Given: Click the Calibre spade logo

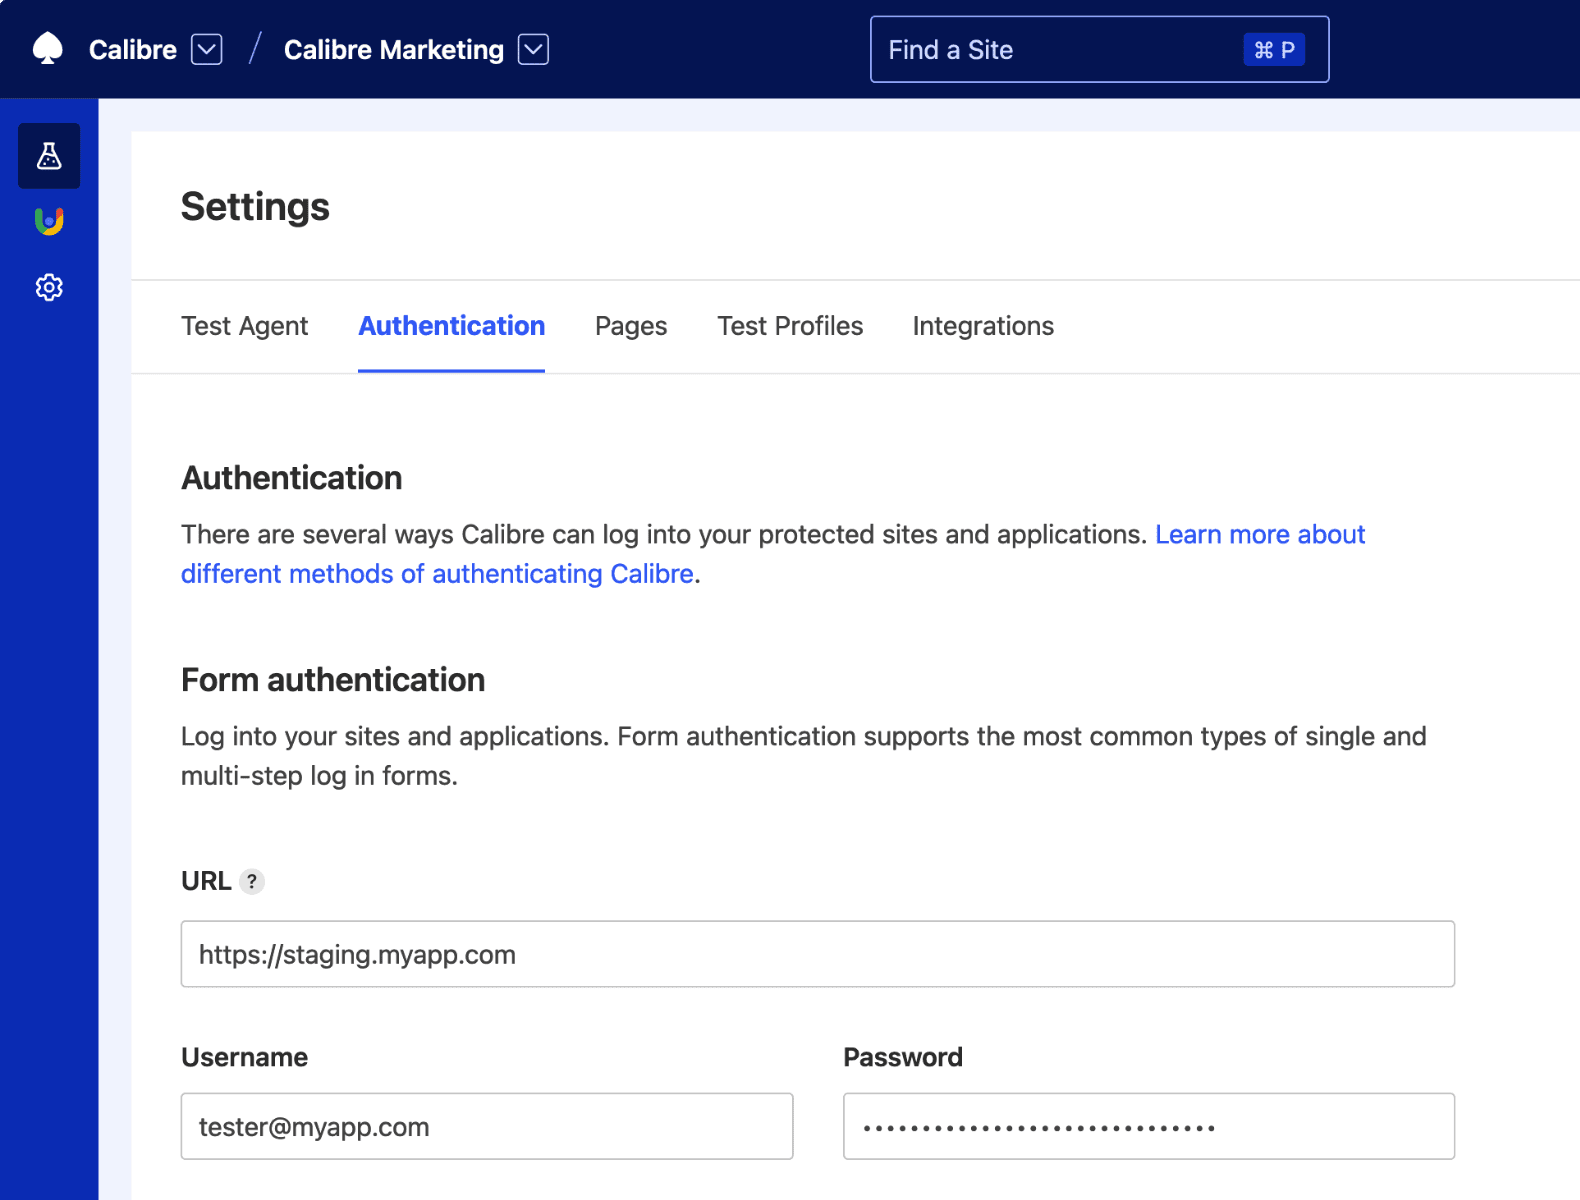Looking at the screenshot, I should coord(47,49).
